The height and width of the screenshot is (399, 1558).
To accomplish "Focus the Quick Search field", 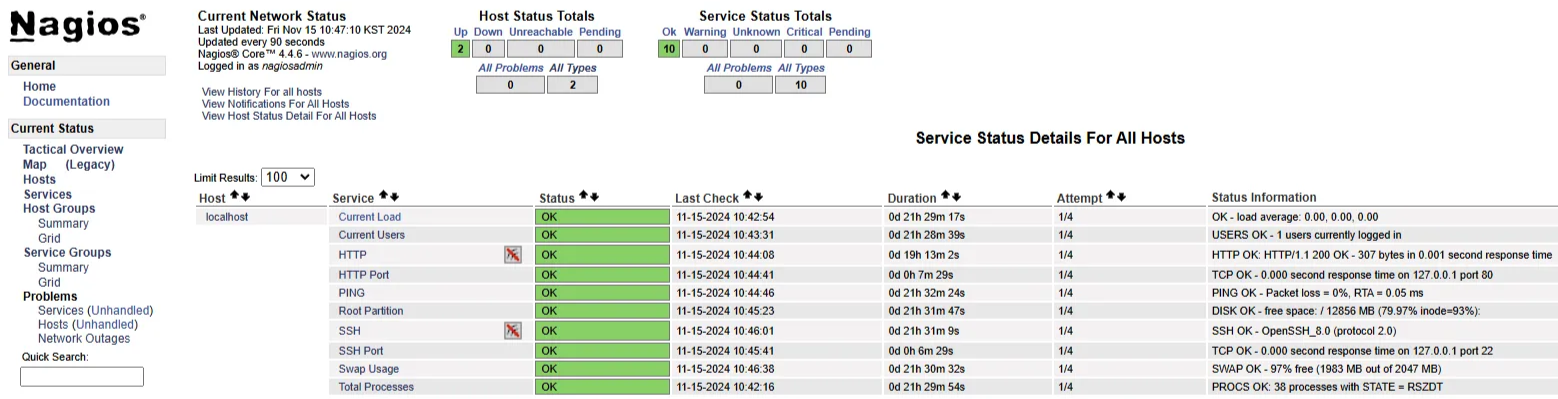I will point(82,376).
